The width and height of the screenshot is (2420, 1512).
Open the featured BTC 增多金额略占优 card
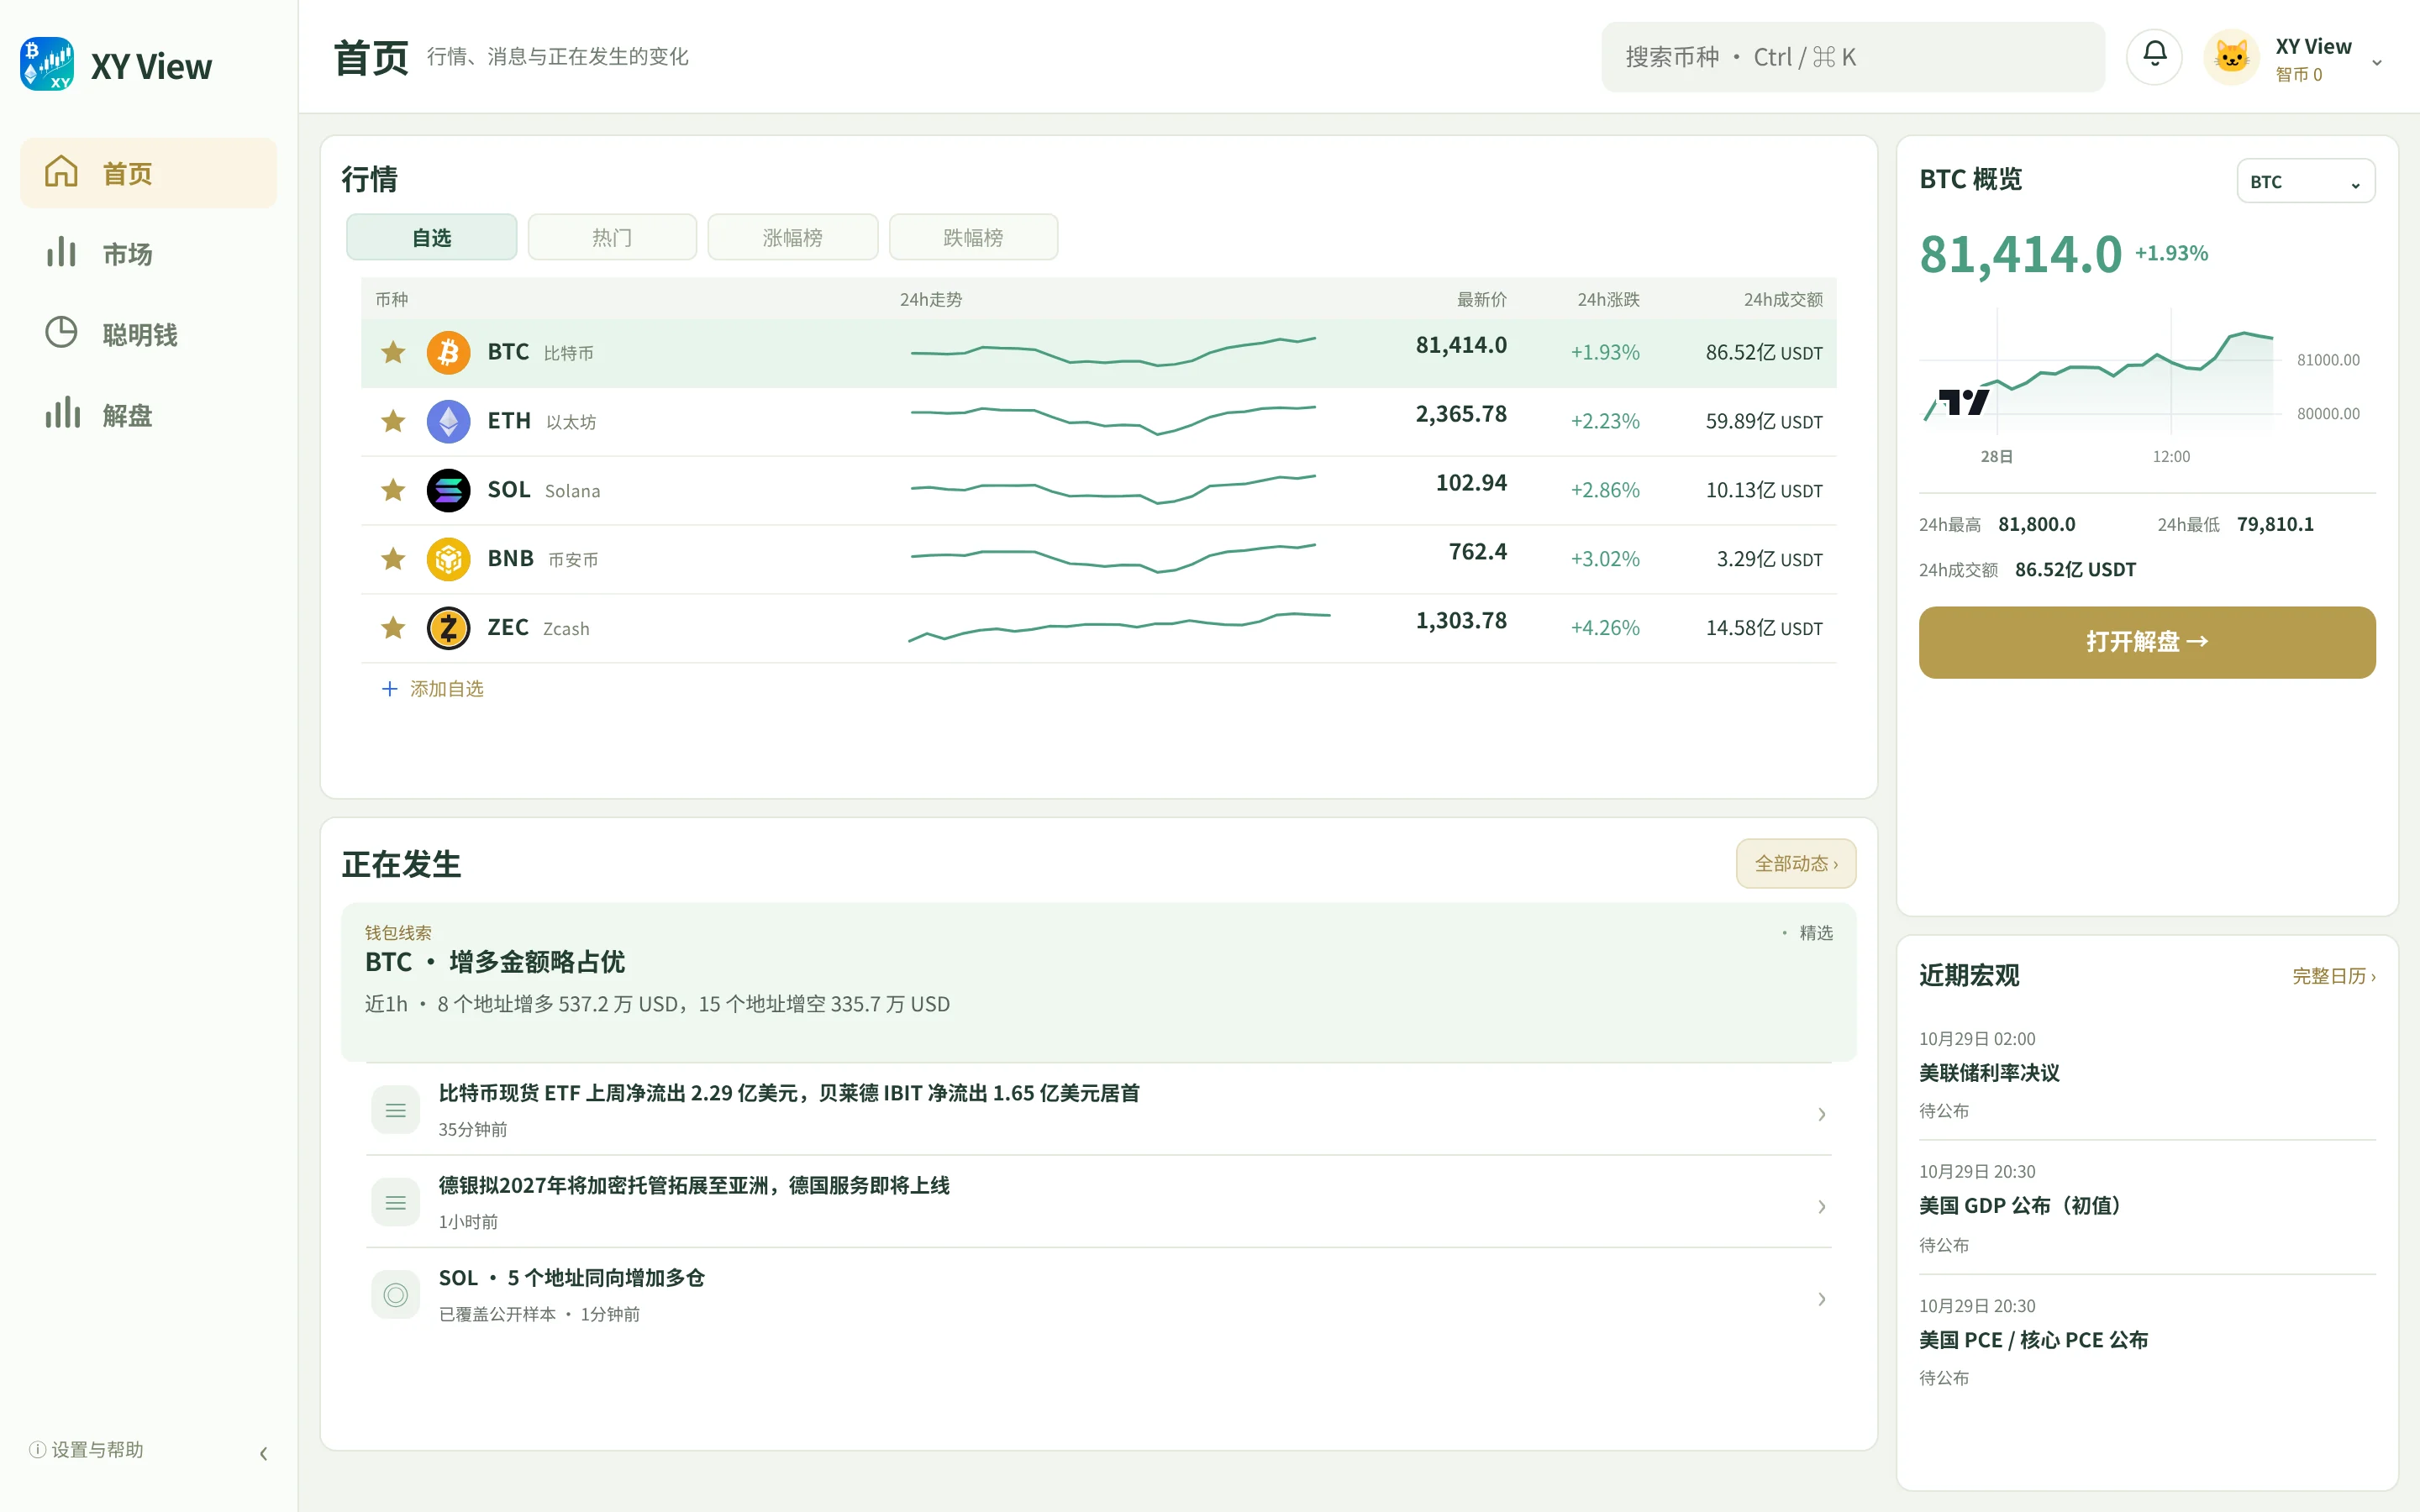coord(1098,981)
